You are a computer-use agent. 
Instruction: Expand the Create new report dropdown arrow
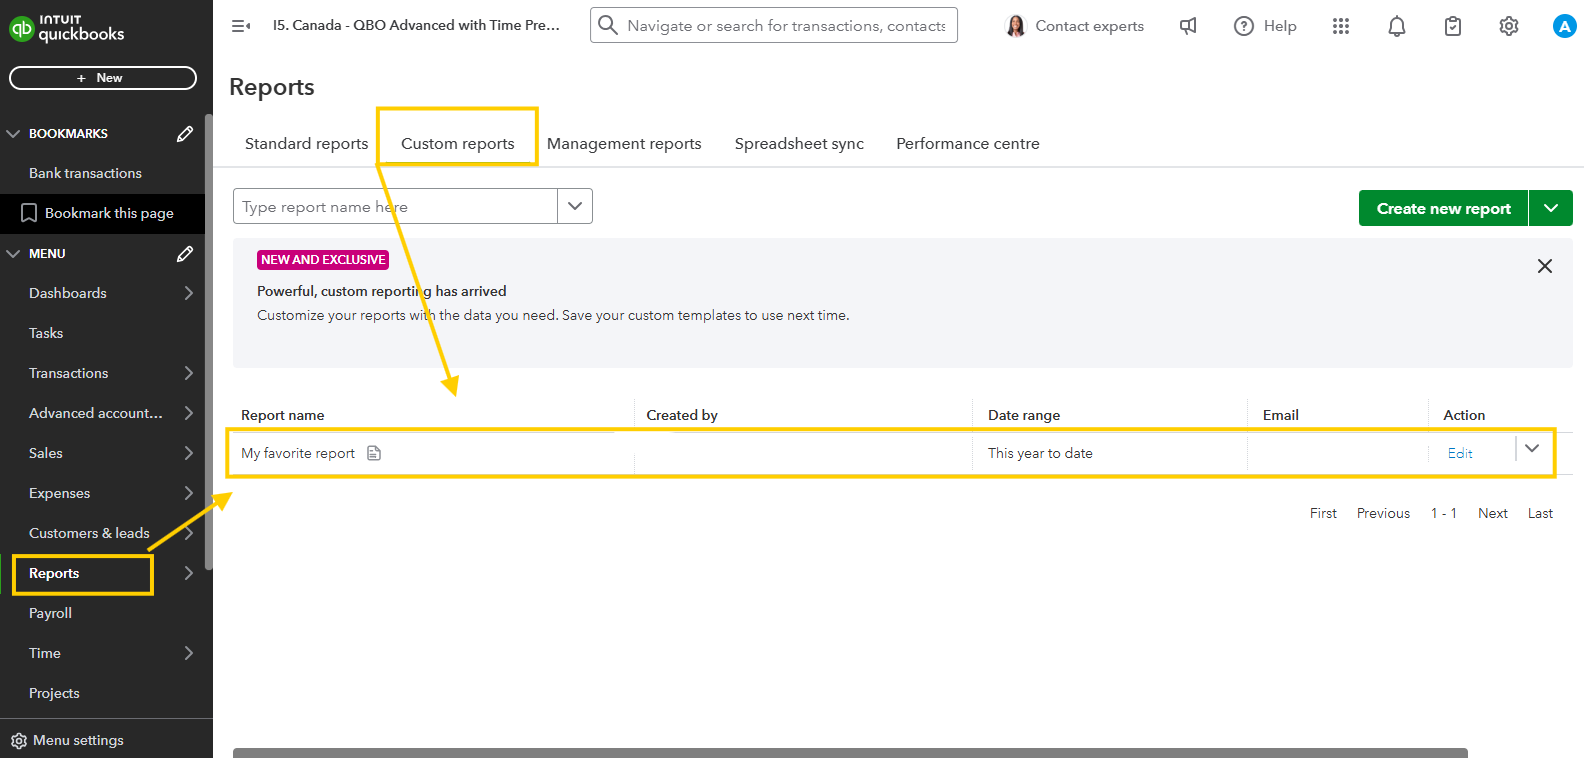point(1551,208)
